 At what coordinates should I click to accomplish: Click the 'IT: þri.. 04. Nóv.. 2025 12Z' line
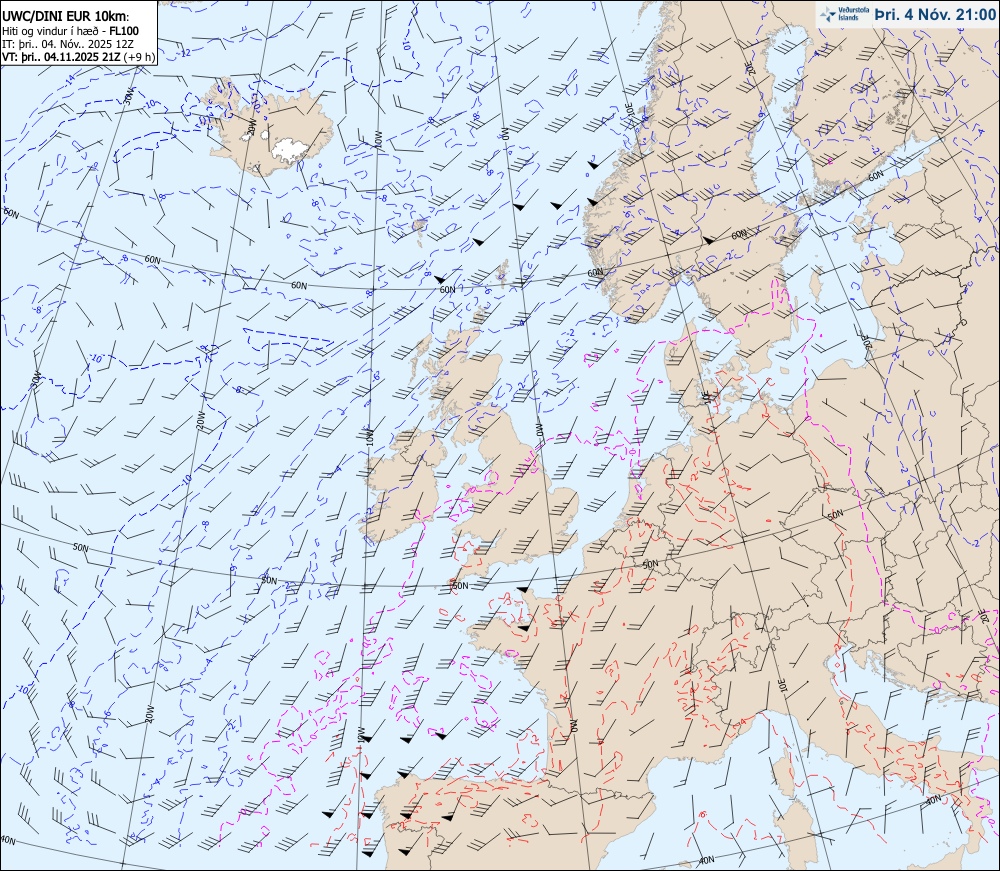(x=68, y=44)
